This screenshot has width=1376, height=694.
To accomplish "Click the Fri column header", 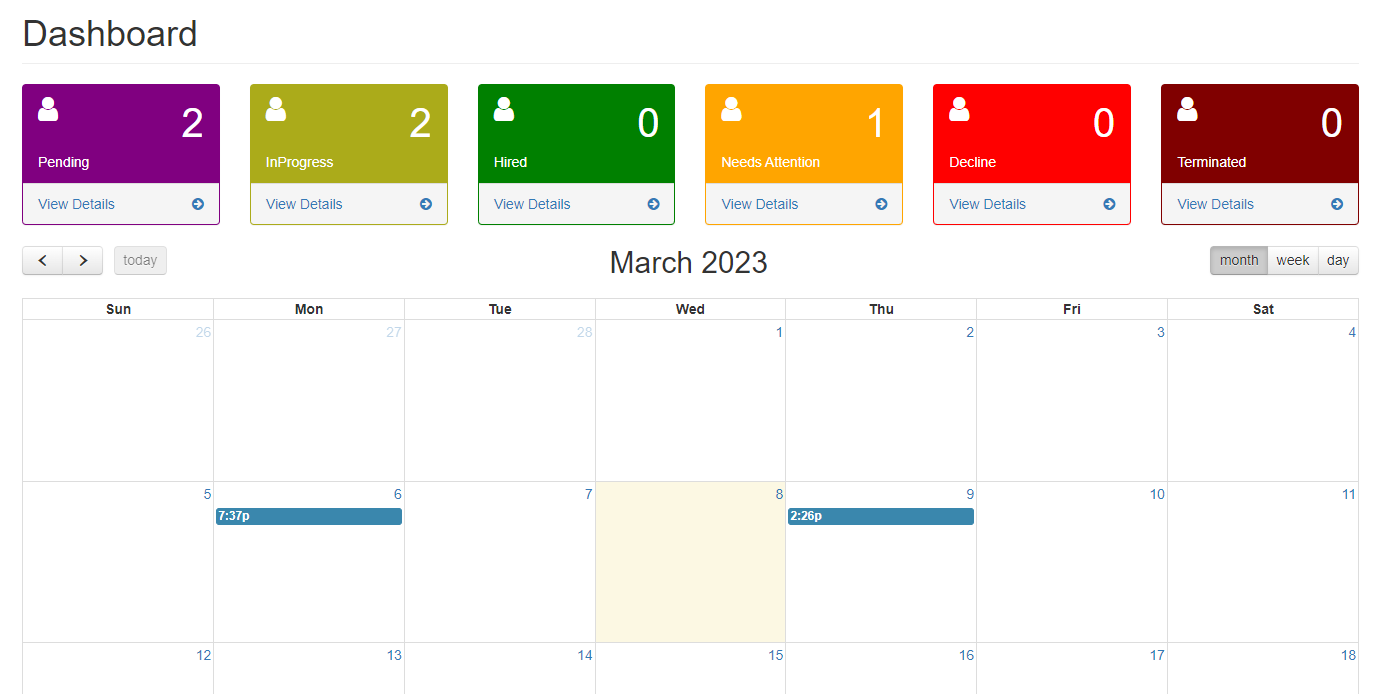I will (x=1072, y=309).
